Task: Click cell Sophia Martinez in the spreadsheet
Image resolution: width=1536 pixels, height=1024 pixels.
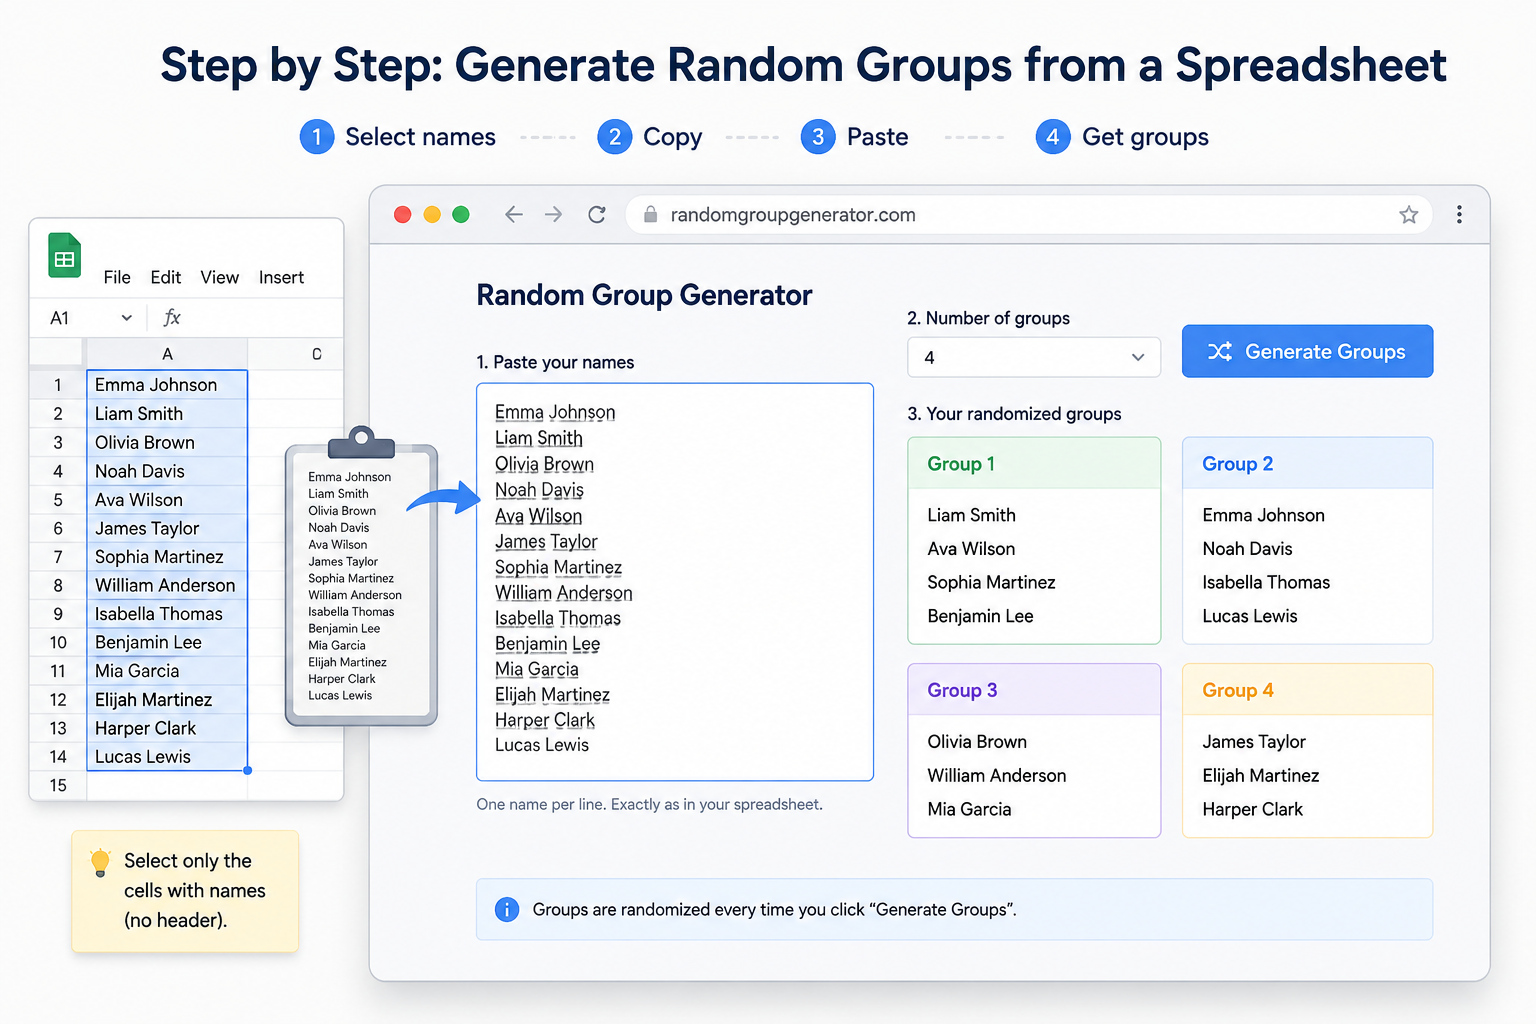Action: click(x=167, y=557)
